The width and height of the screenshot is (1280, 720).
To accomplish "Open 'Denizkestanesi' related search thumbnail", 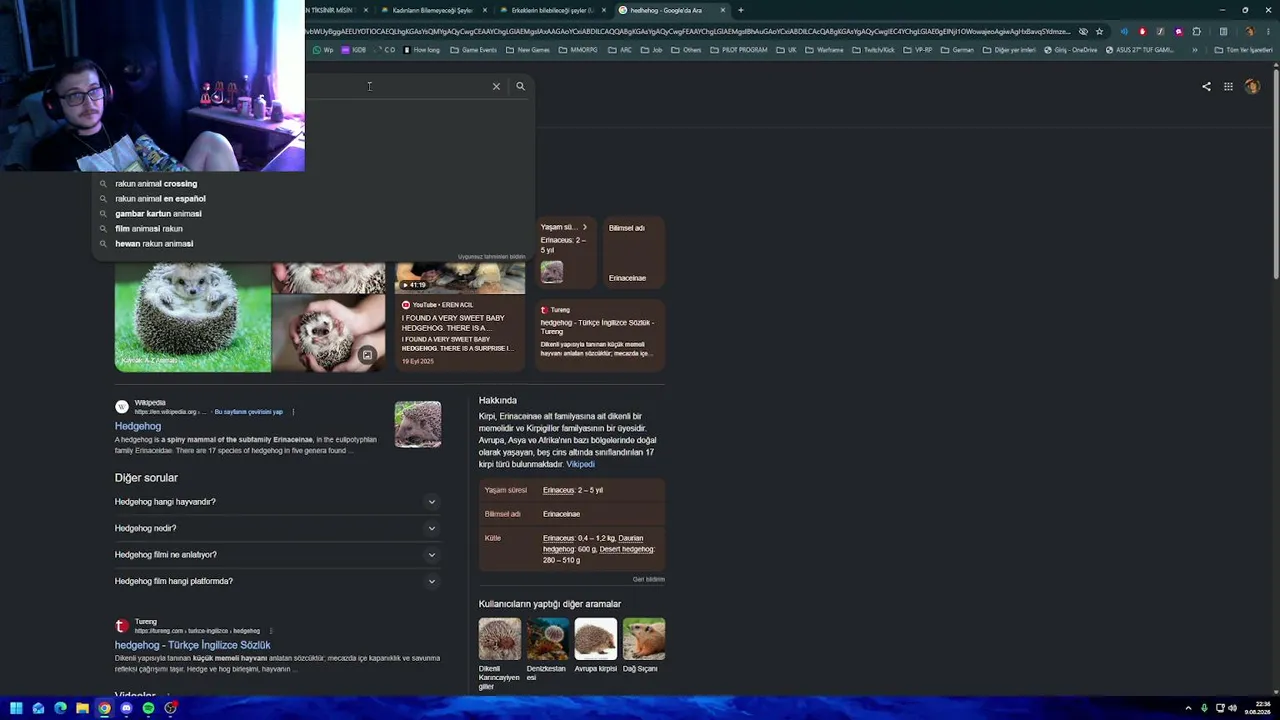I will 547,639.
